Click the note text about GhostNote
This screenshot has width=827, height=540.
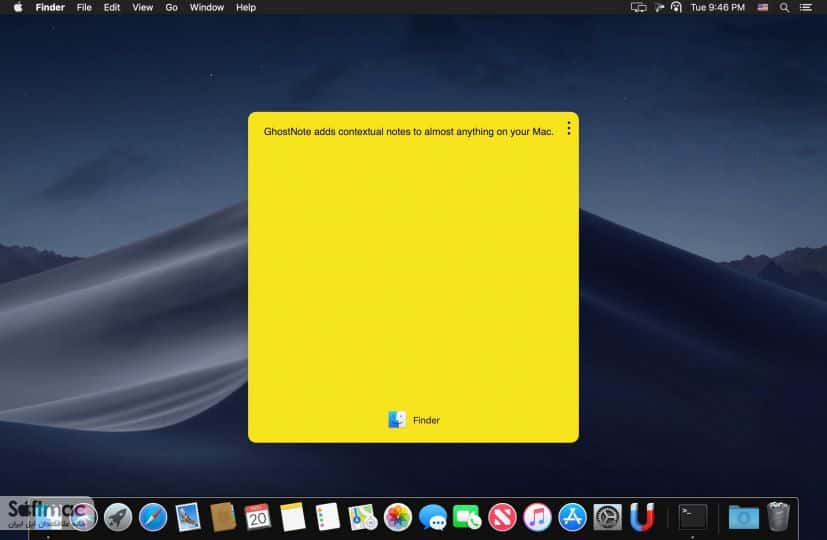(x=408, y=131)
